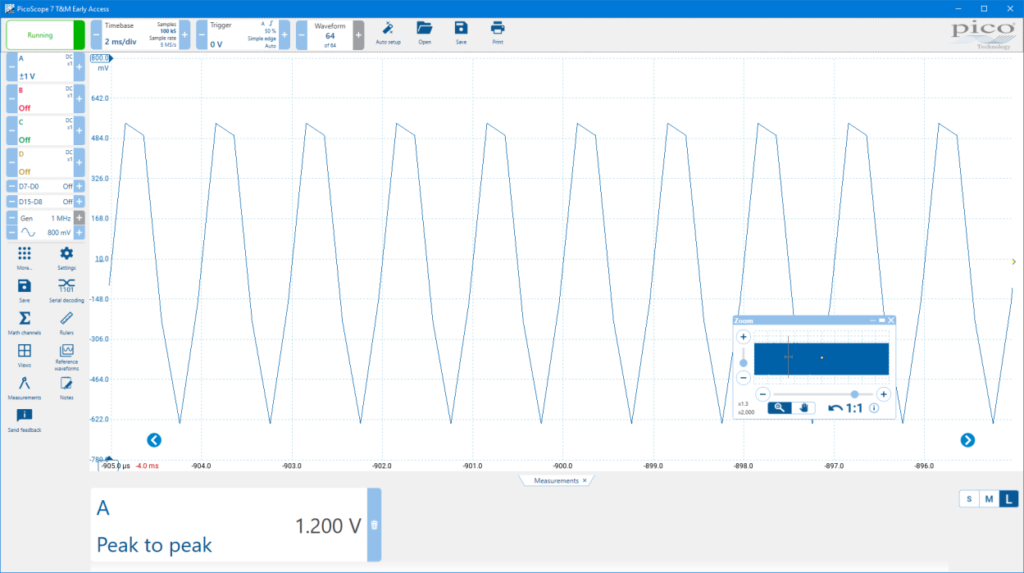Open the Measurements tool in sidebar
Screen dimensions: 1024x573
(24, 388)
